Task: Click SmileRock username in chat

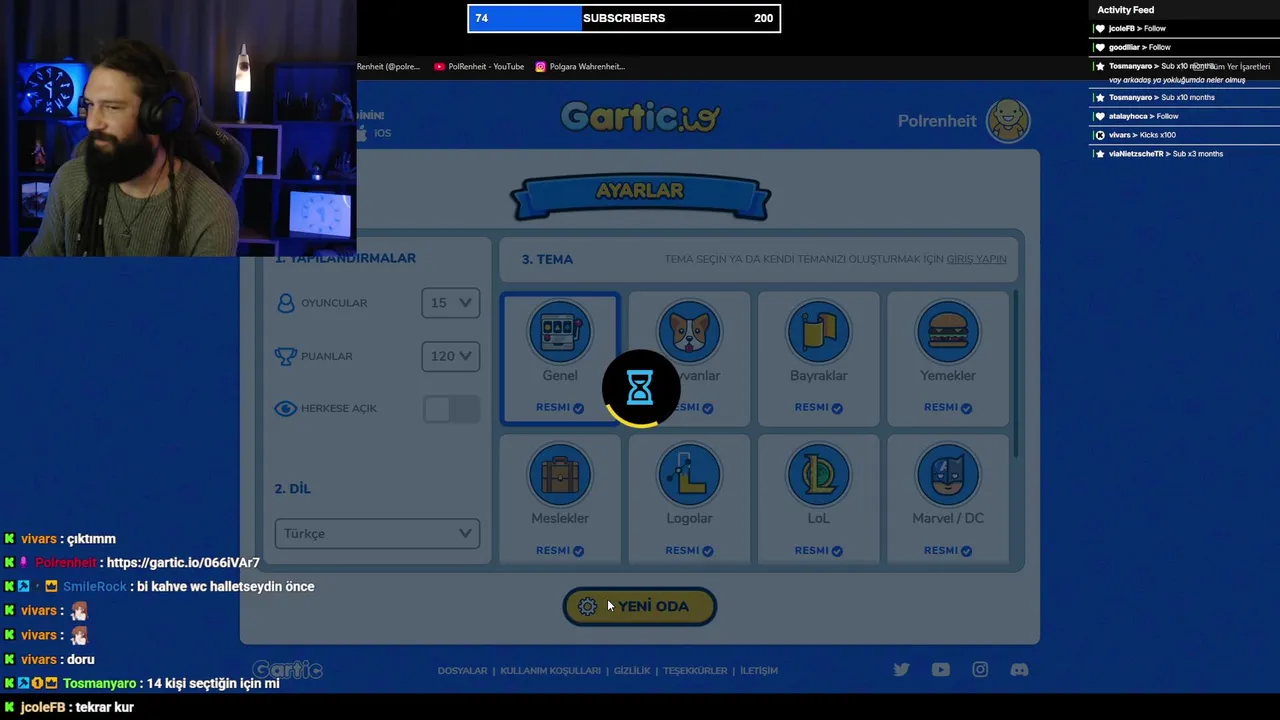Action: click(x=95, y=587)
